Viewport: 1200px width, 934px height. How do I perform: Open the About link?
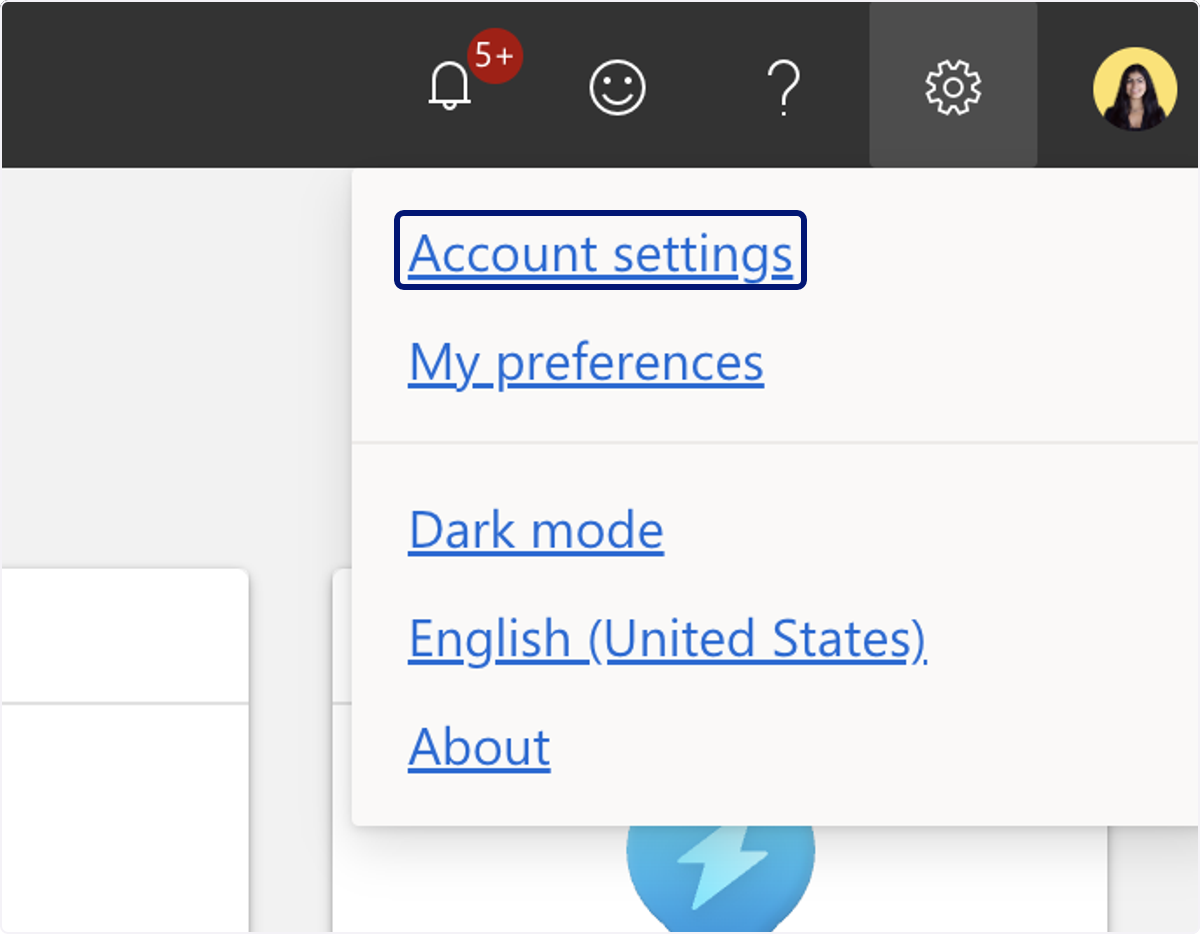pos(479,746)
